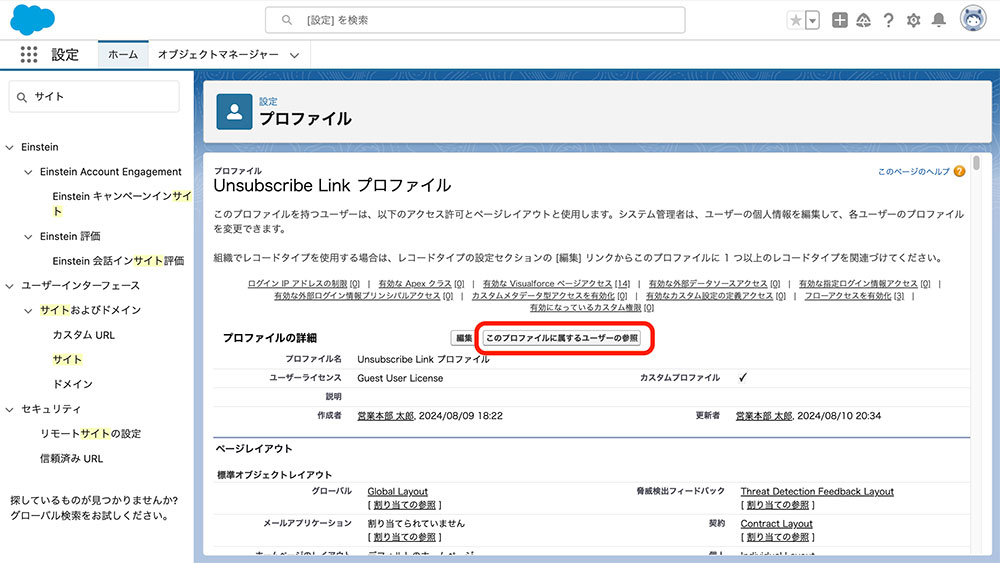Collapse the Einstein 評価 node
1000x563 pixels.
click(28, 237)
